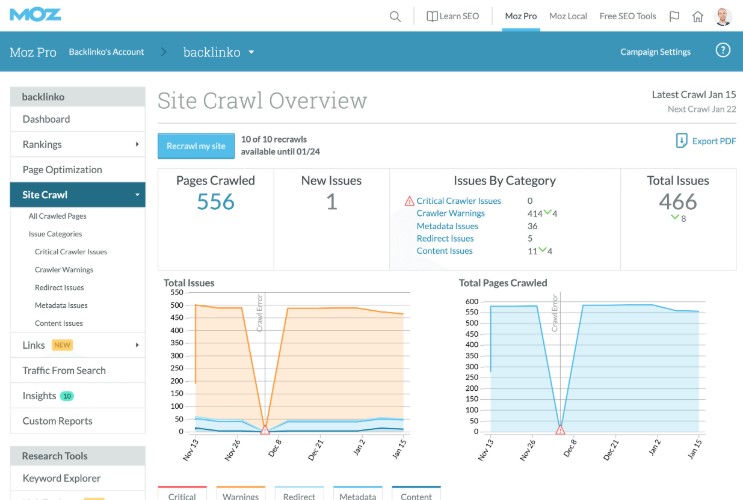The width and height of the screenshot is (743, 500).
Task: Open the Free SEO Tools menu
Action: tap(627, 16)
